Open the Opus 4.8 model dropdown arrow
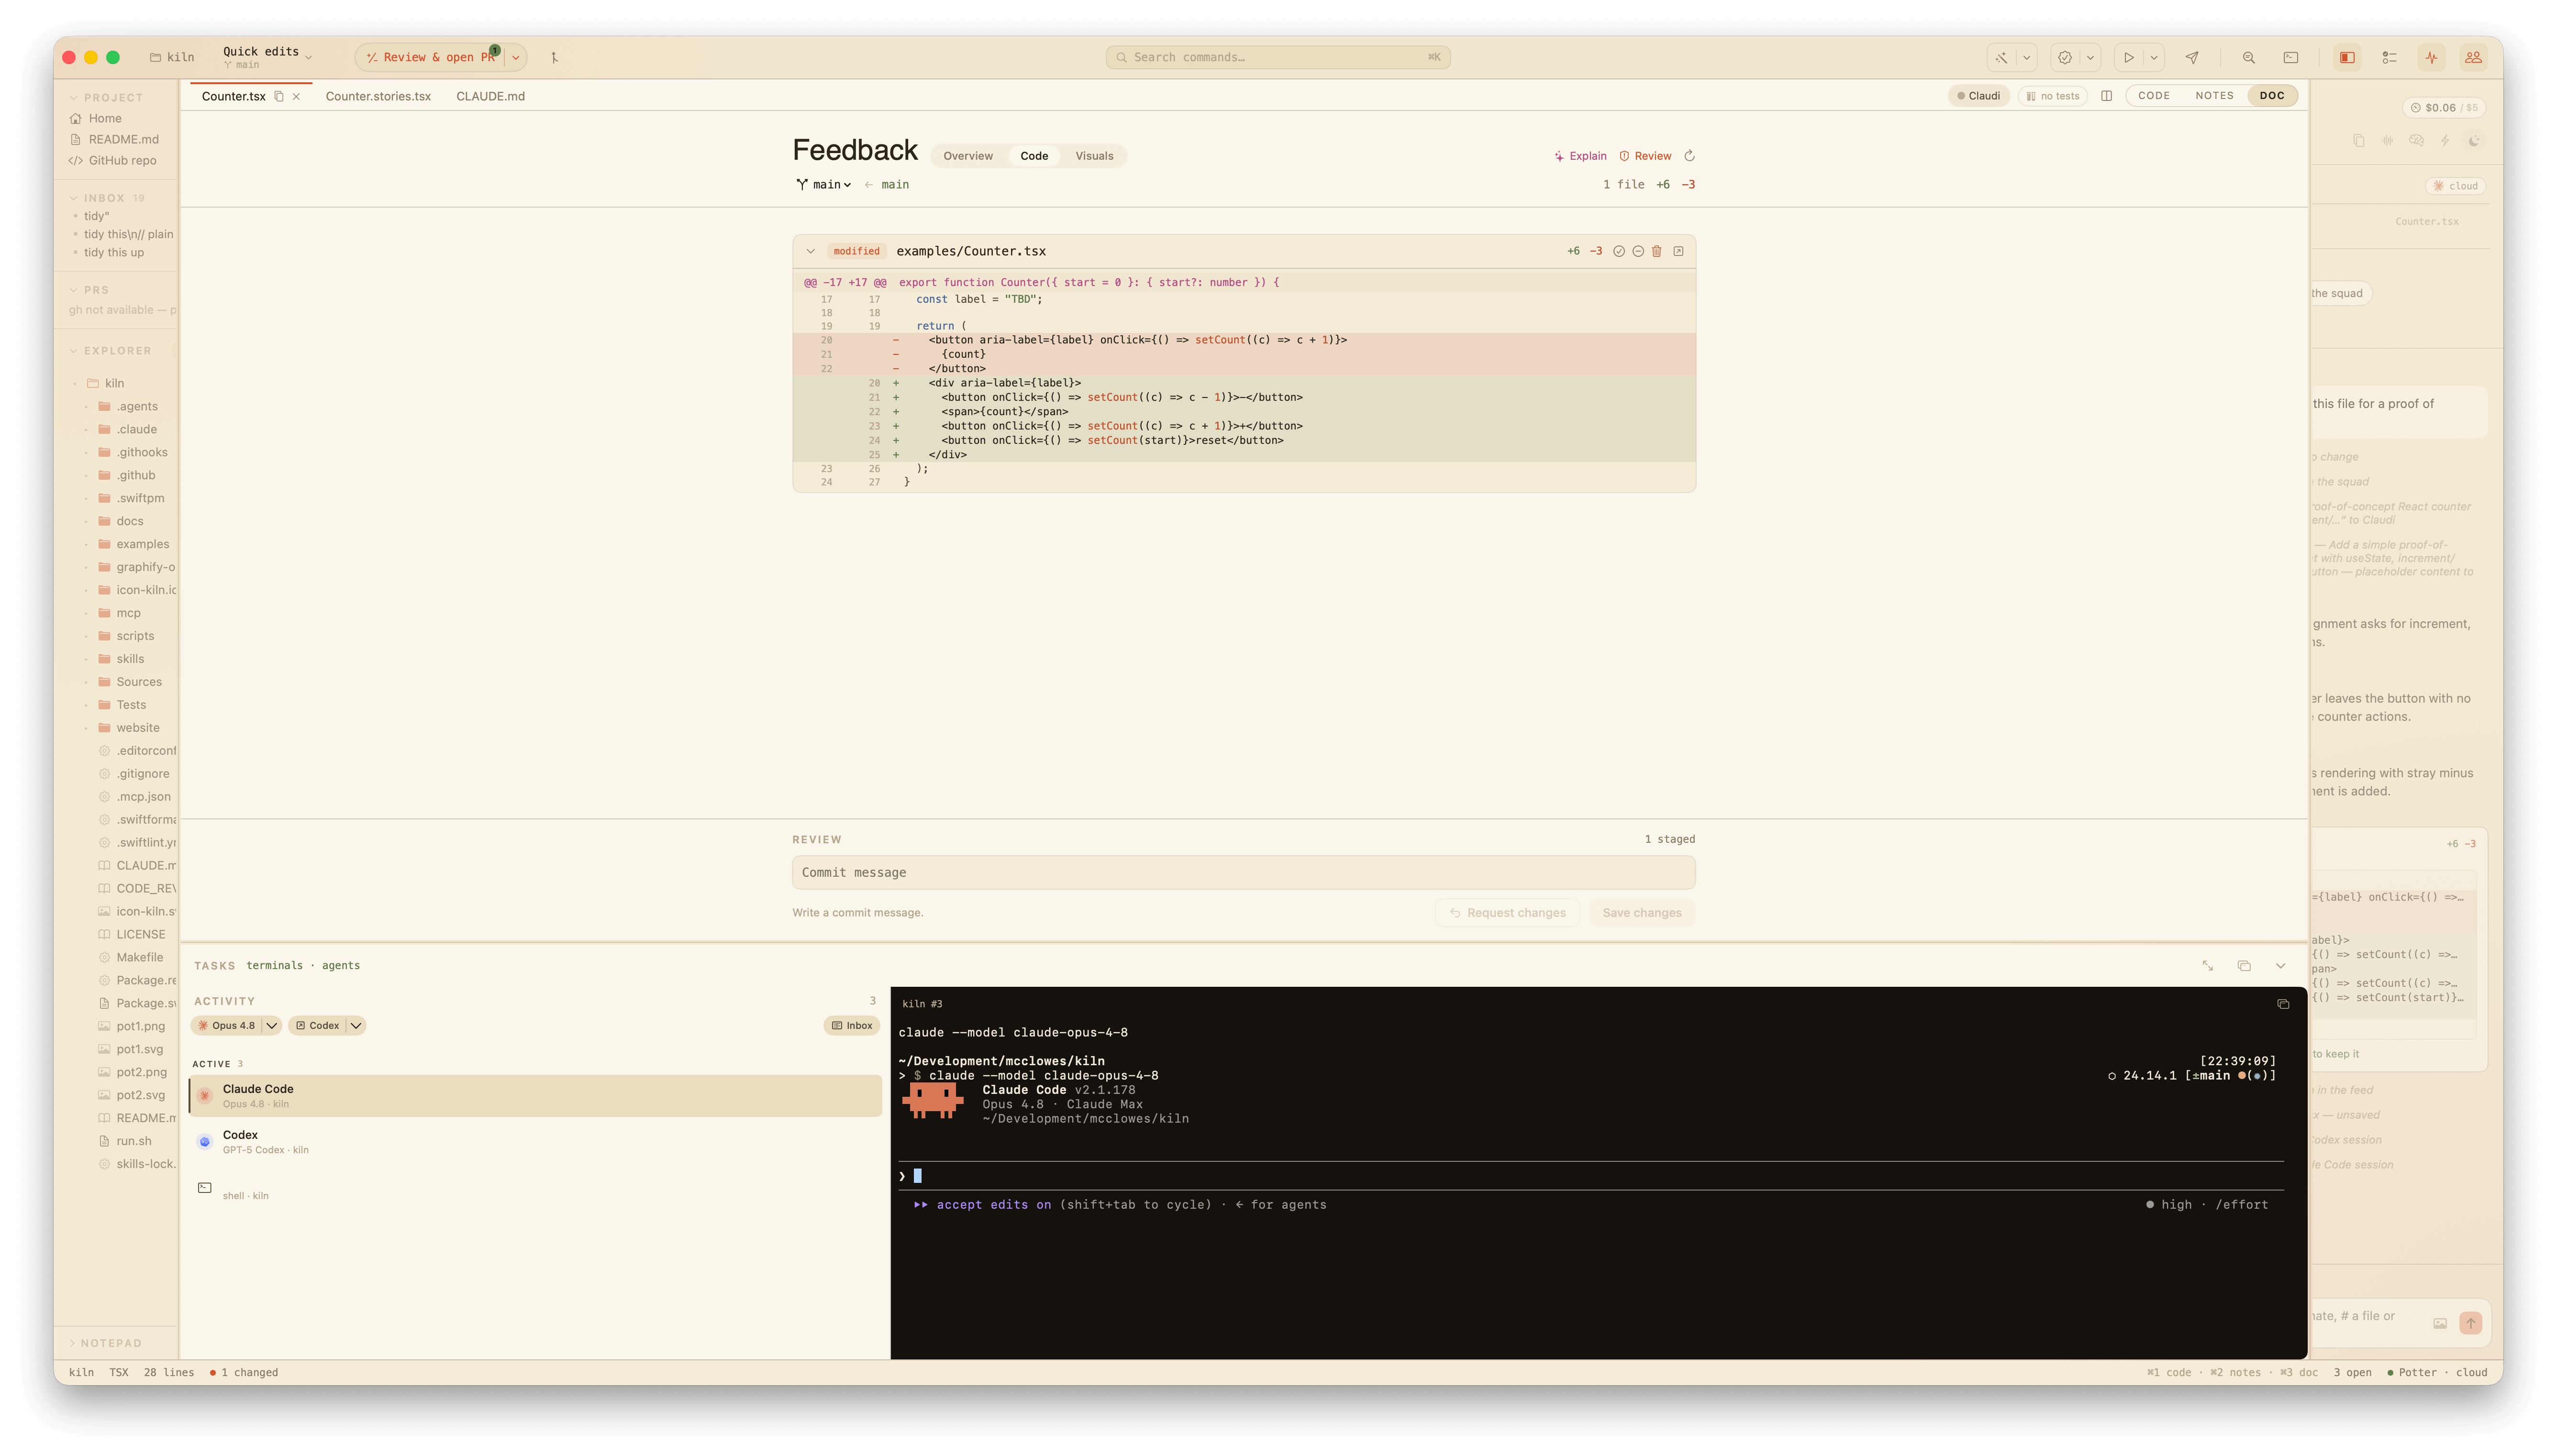 (x=271, y=1025)
